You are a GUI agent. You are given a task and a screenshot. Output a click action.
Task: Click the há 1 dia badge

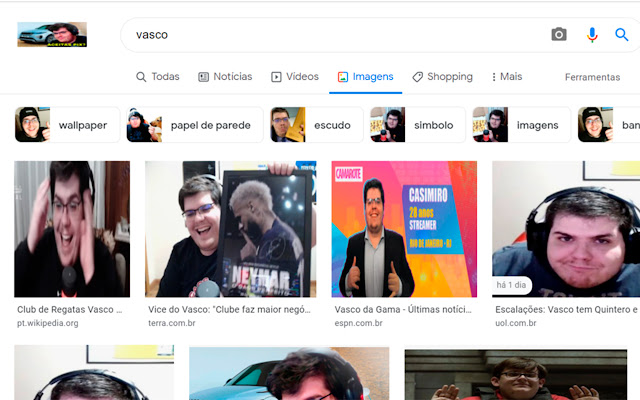[511, 285]
